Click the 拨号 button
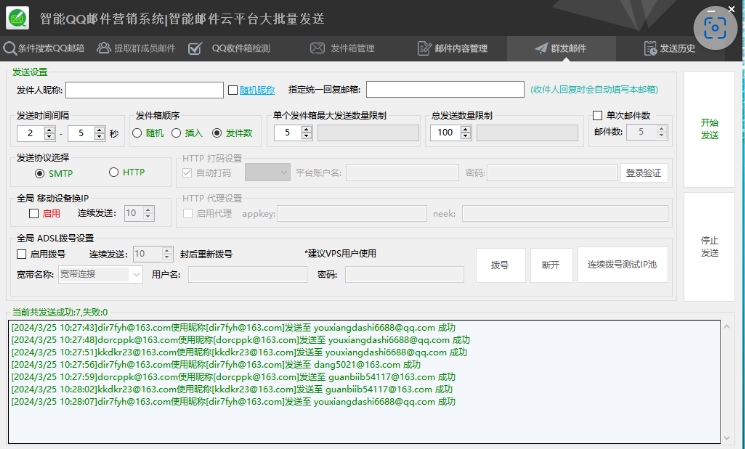Viewport: 745px width, 449px height. click(x=501, y=265)
